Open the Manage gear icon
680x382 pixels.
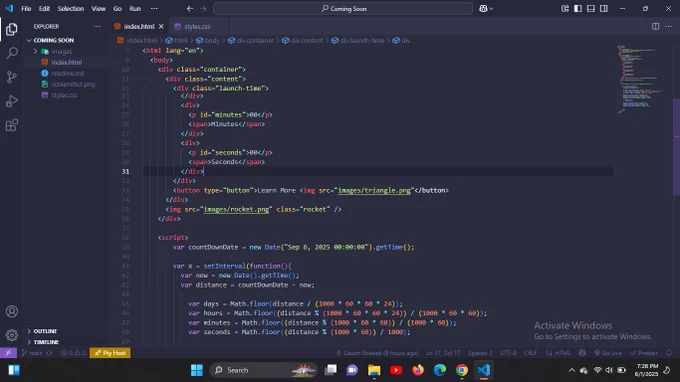pyautogui.click(x=12, y=335)
